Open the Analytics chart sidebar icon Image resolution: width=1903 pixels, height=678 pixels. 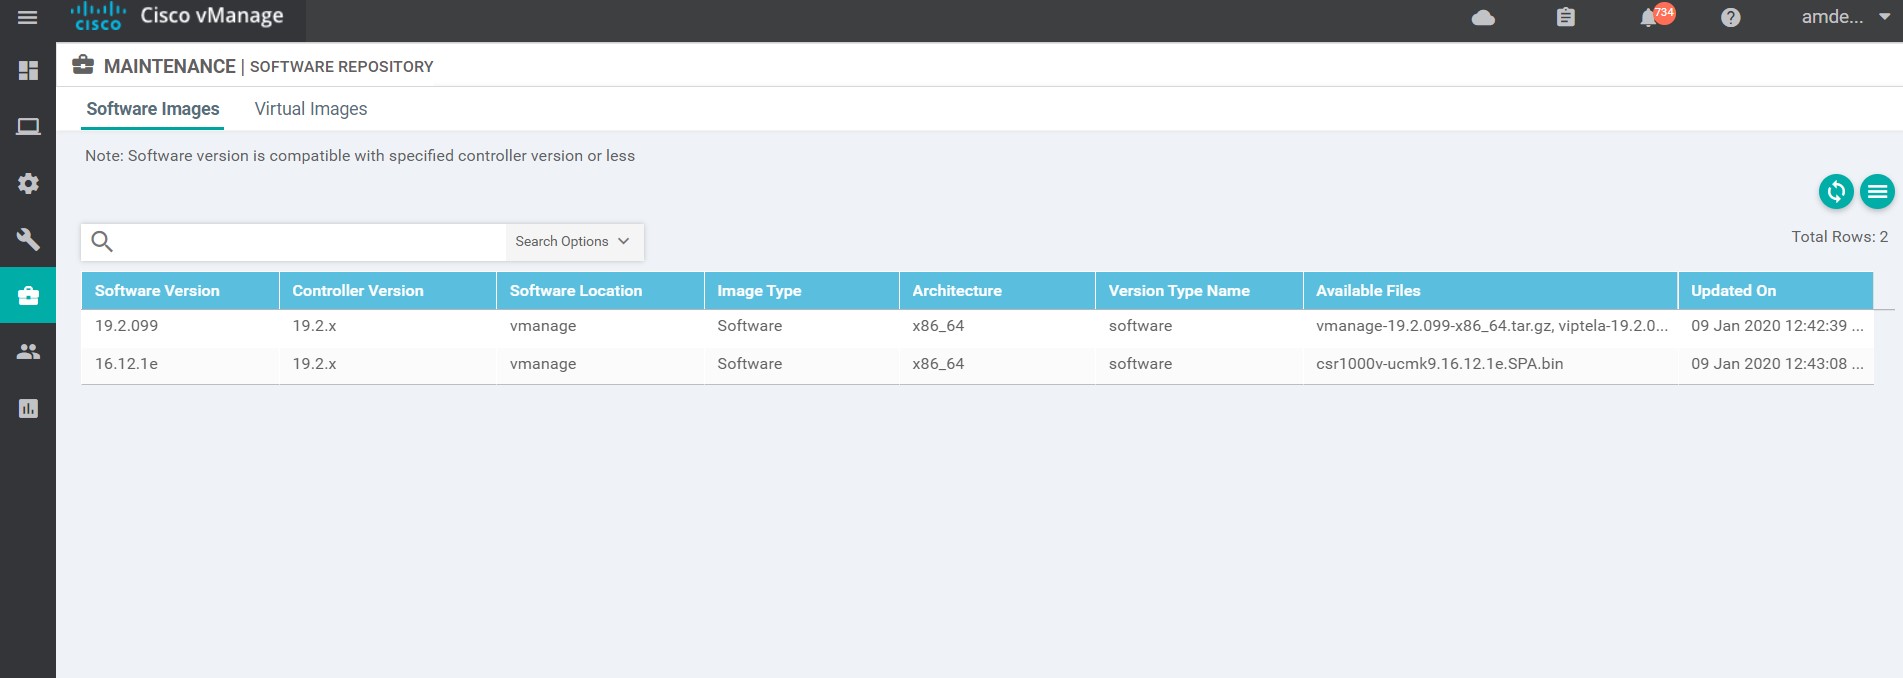28,408
